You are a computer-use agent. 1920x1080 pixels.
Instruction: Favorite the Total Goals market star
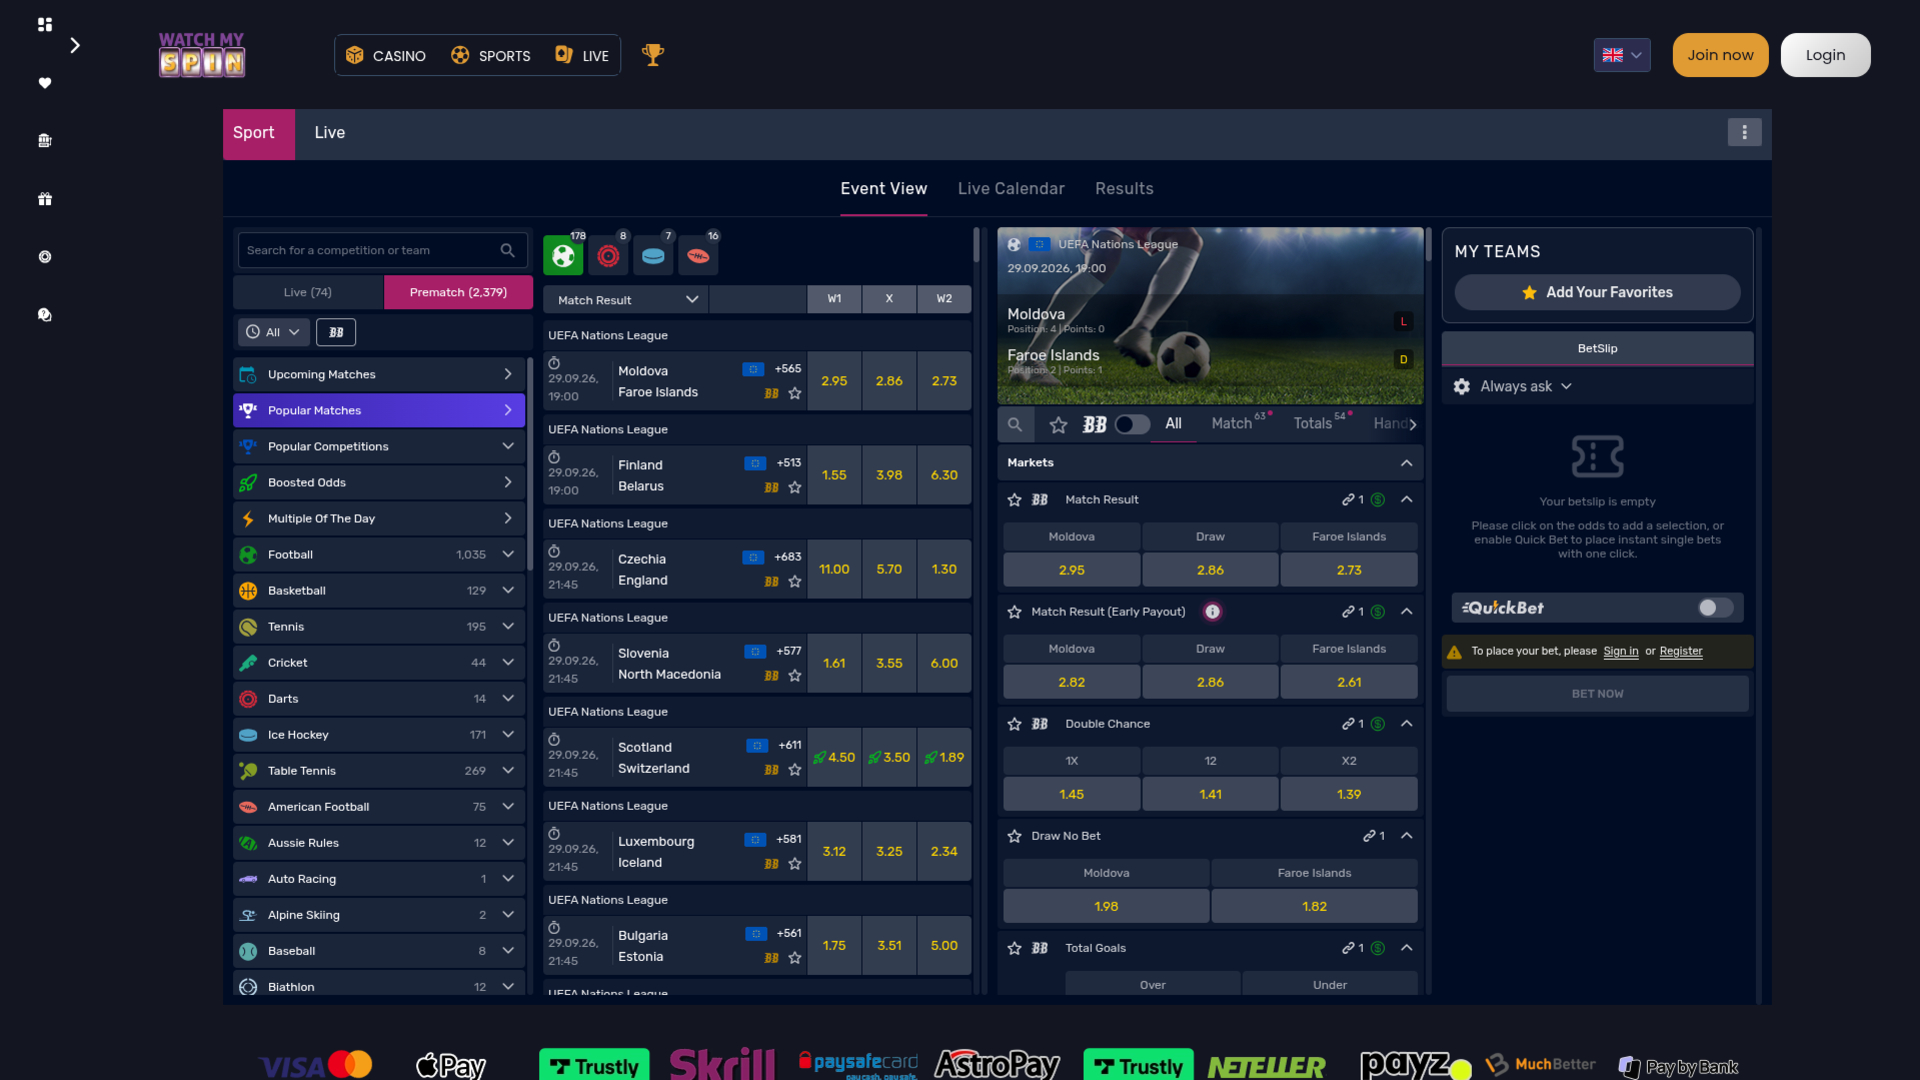pos(1015,948)
